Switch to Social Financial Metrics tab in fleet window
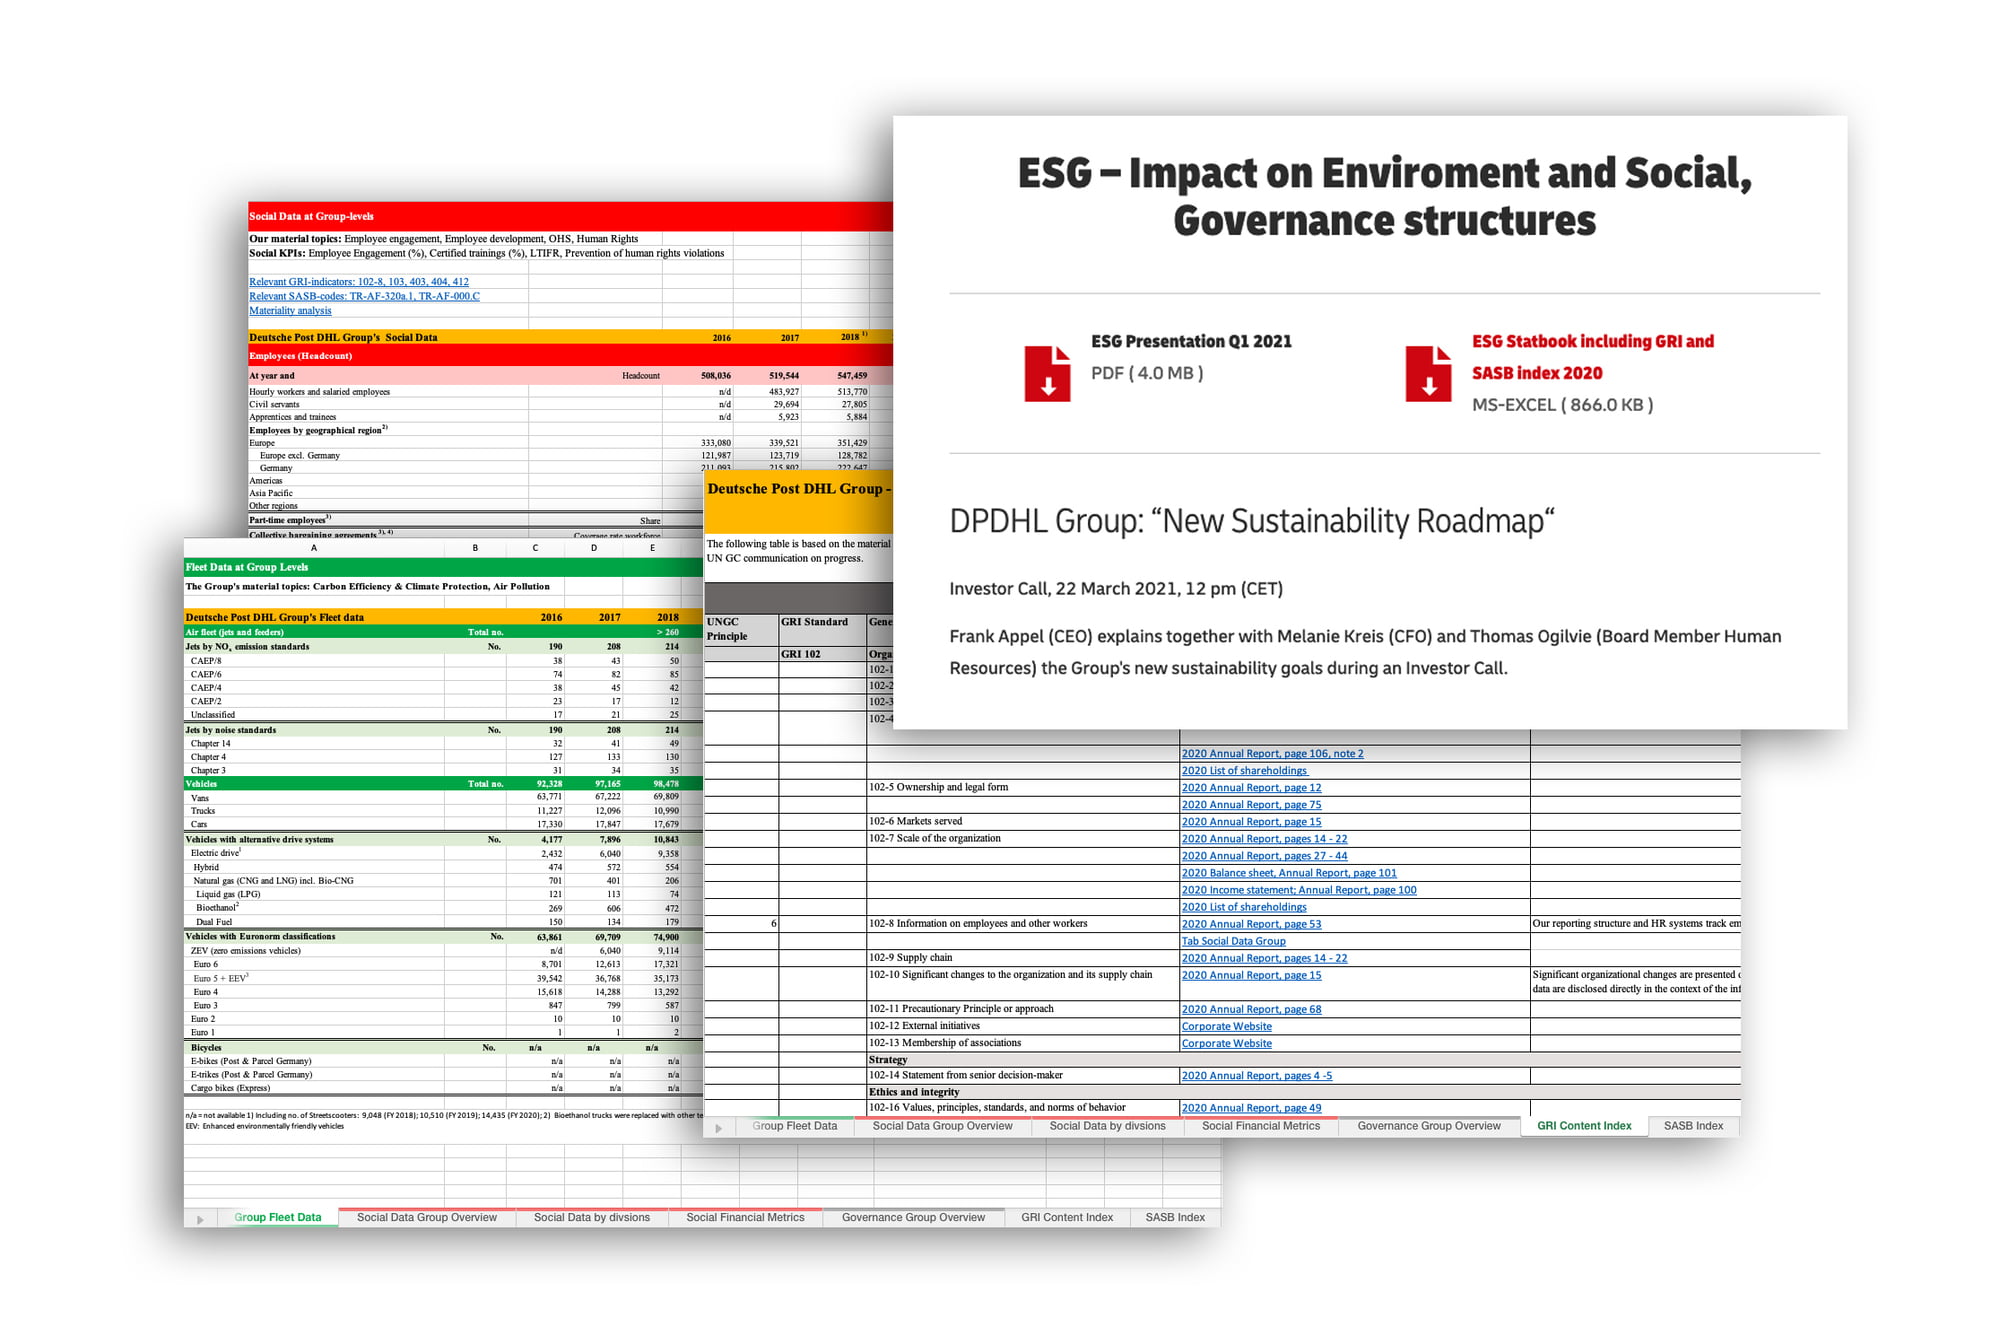Screen dimensions: 2000x1335 click(745, 1218)
